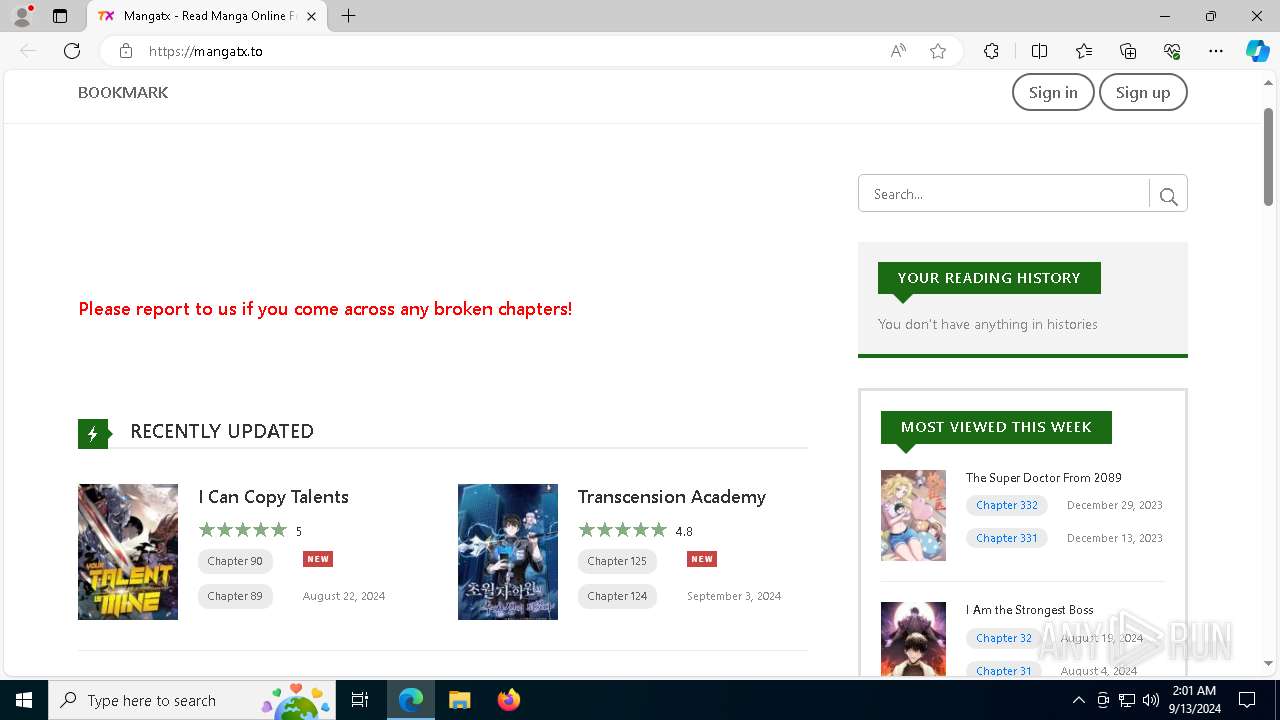Viewport: 1280px width, 720px height.
Task: Refresh the current page
Action: pyautogui.click(x=72, y=51)
